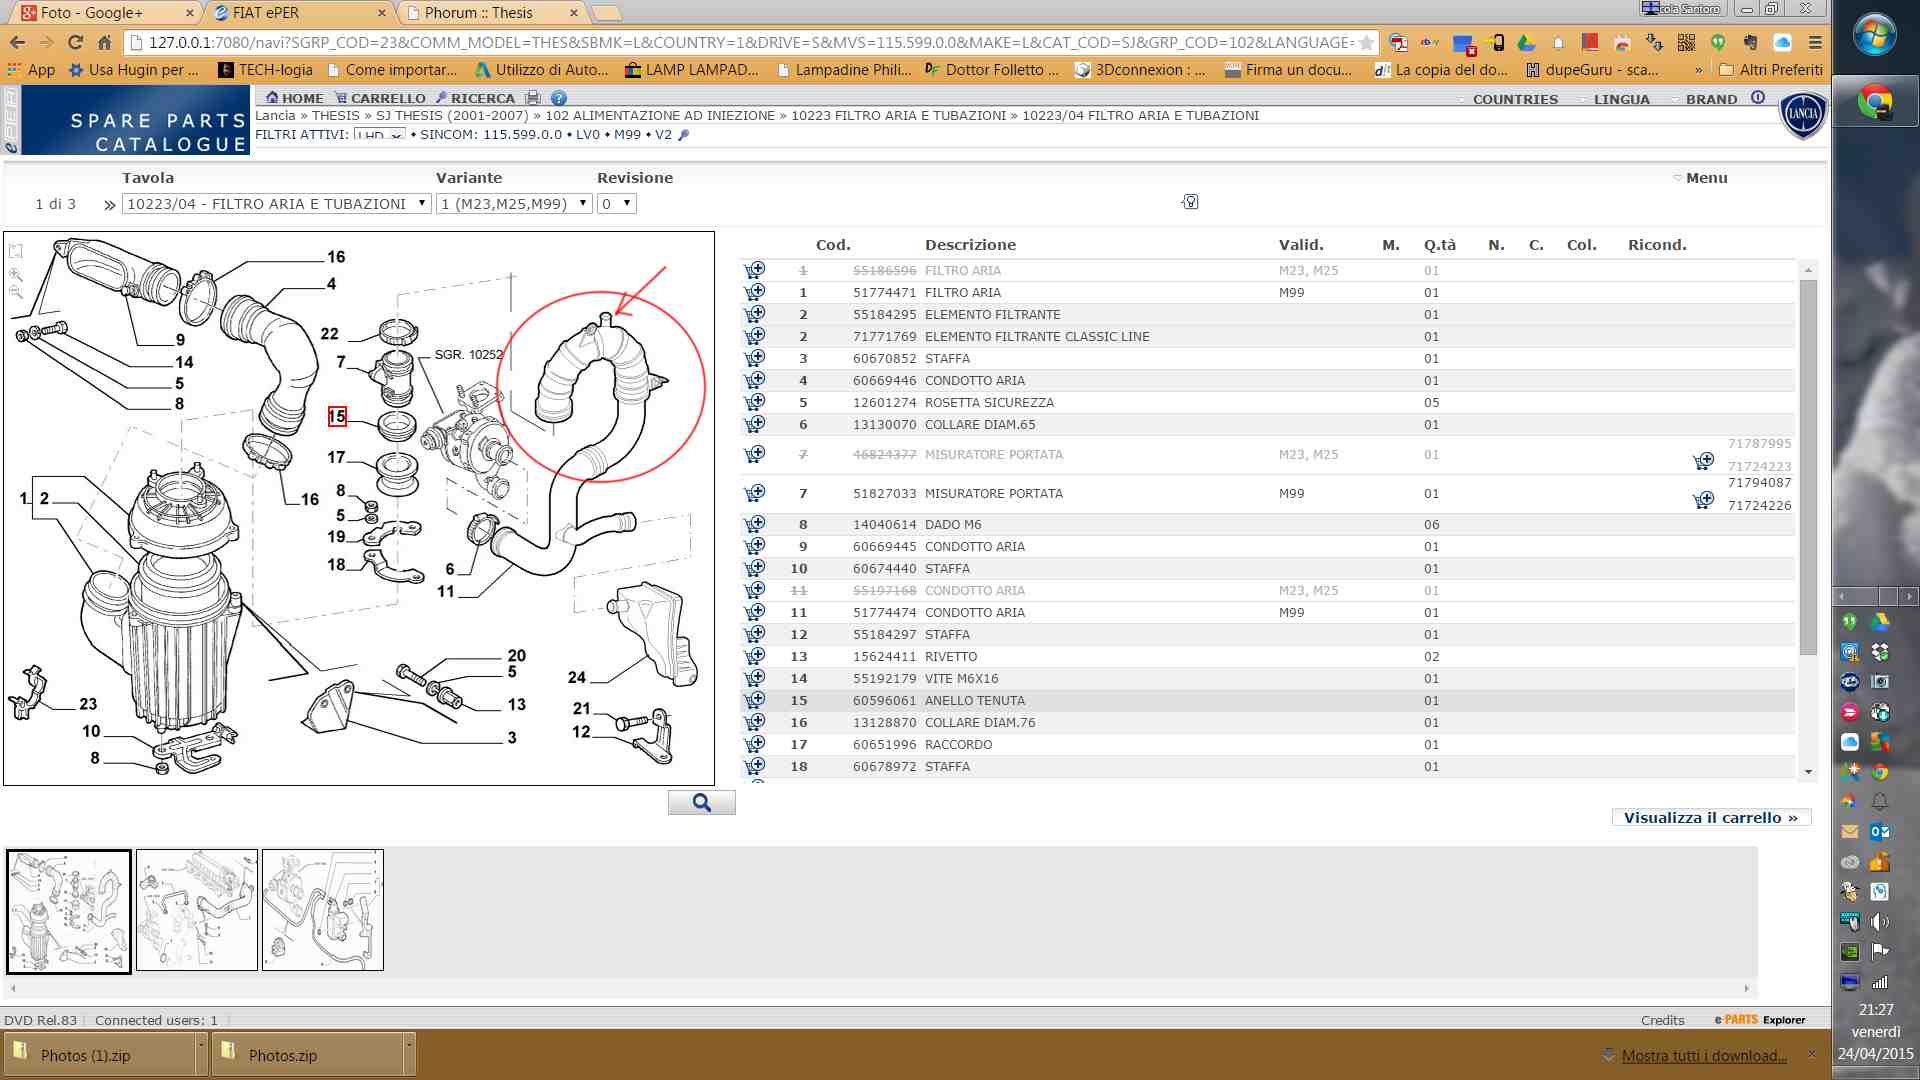Click Visualizza il carrello link
The width and height of the screenshot is (1920, 1080).
click(x=1711, y=817)
